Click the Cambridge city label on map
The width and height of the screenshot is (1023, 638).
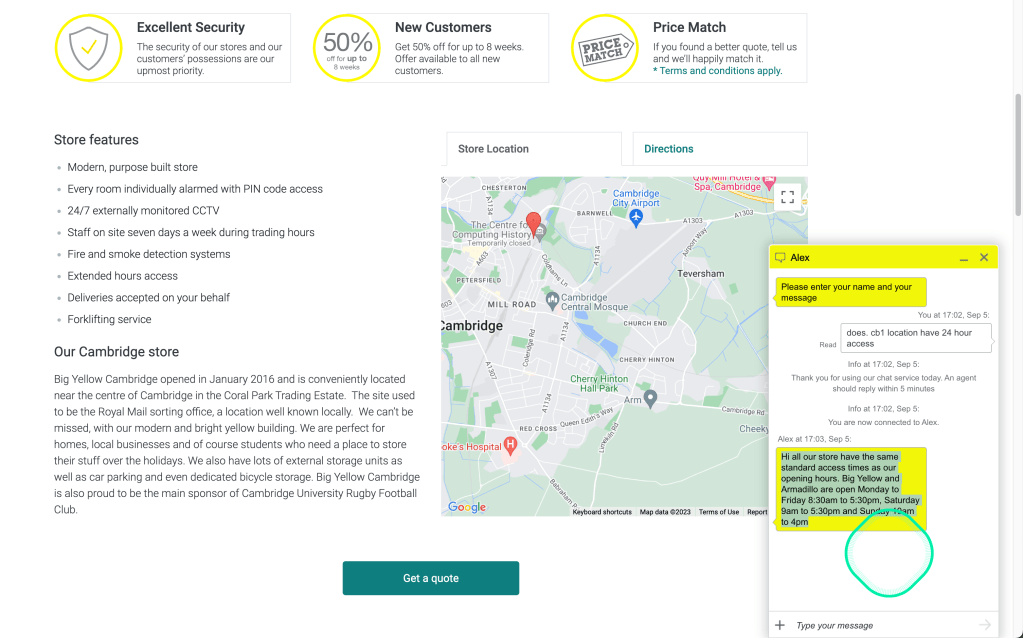pos(472,326)
